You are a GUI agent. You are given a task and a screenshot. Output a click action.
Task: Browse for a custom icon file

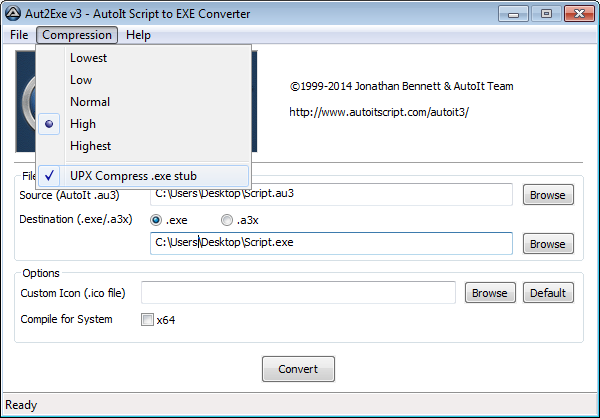coord(490,293)
